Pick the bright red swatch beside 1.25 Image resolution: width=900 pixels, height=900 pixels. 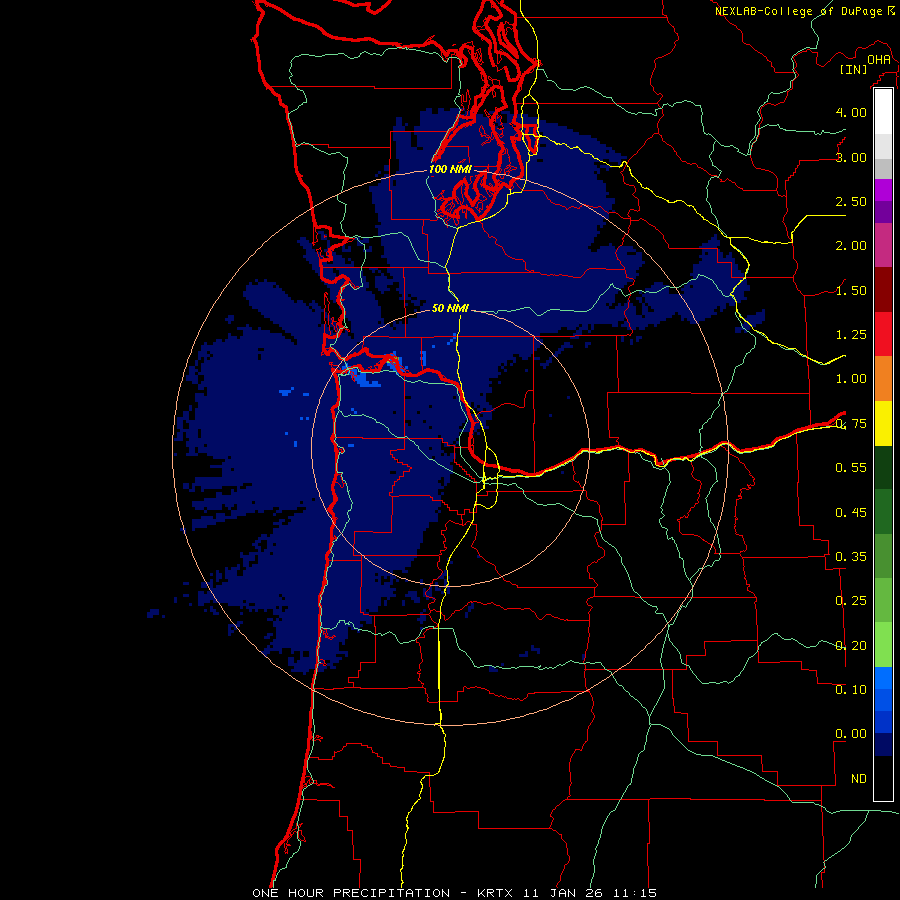[x=883, y=334]
